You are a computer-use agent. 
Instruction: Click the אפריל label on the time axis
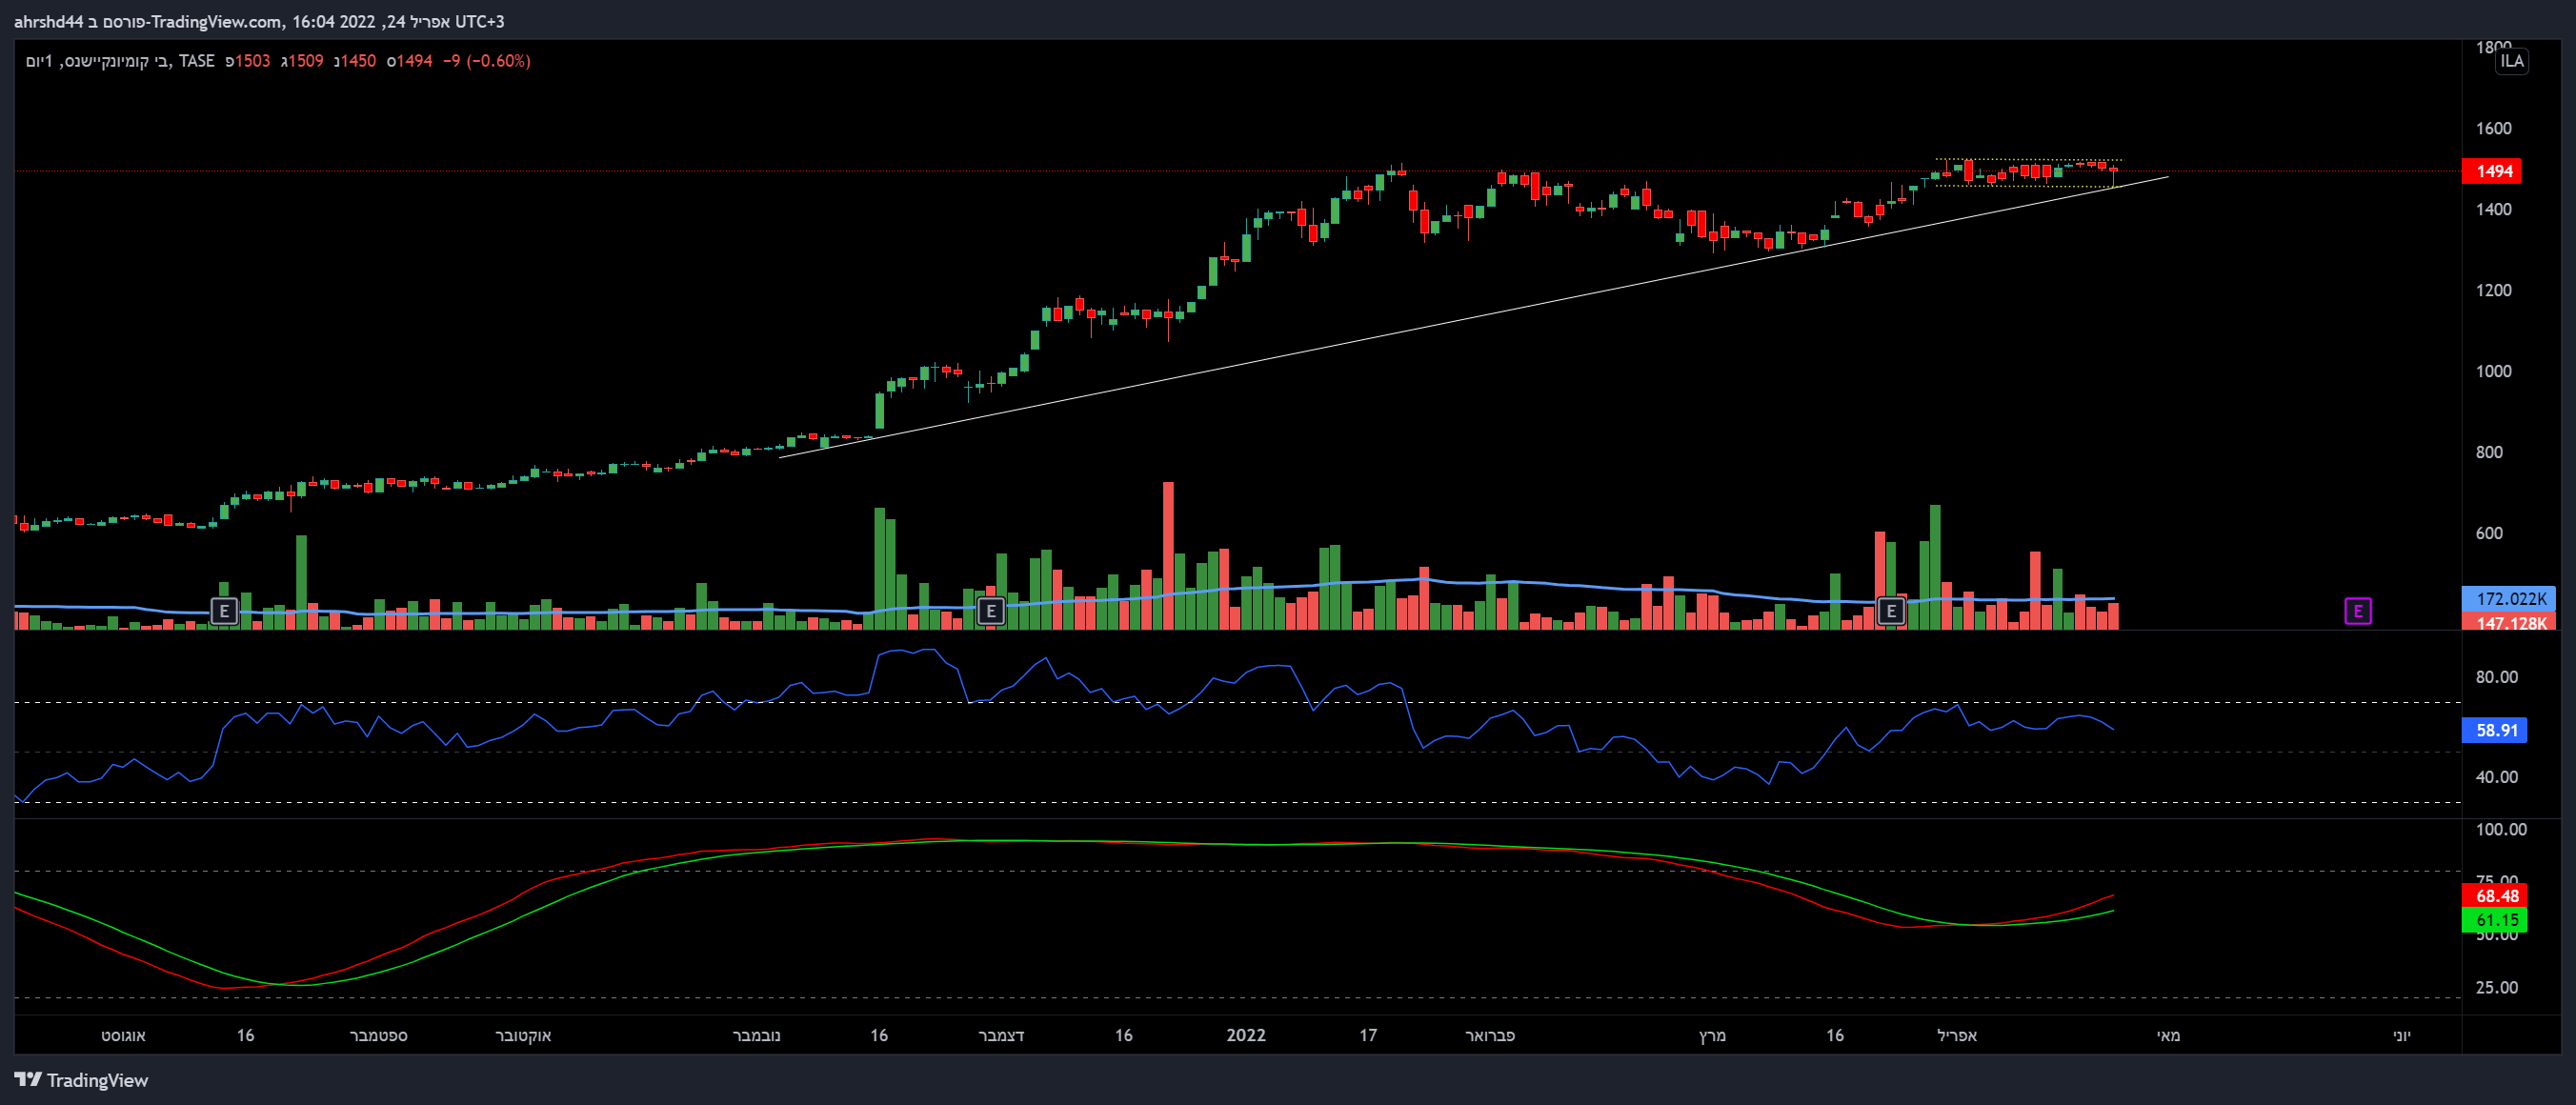1957,1035
